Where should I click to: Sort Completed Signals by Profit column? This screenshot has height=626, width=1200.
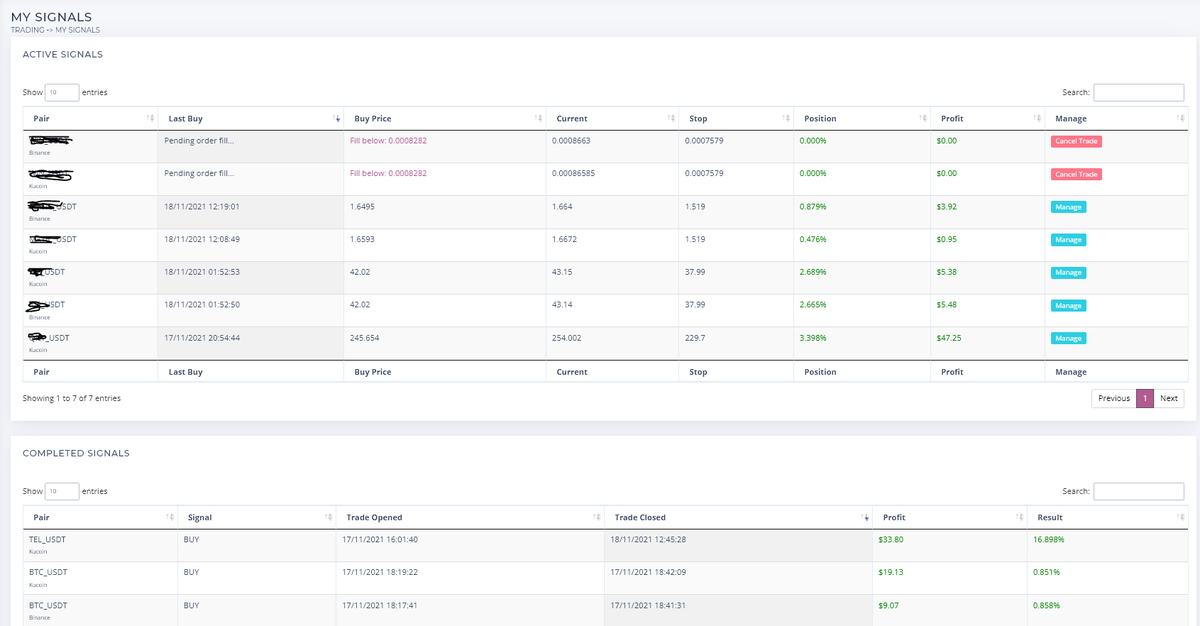pyautogui.click(x=949, y=517)
